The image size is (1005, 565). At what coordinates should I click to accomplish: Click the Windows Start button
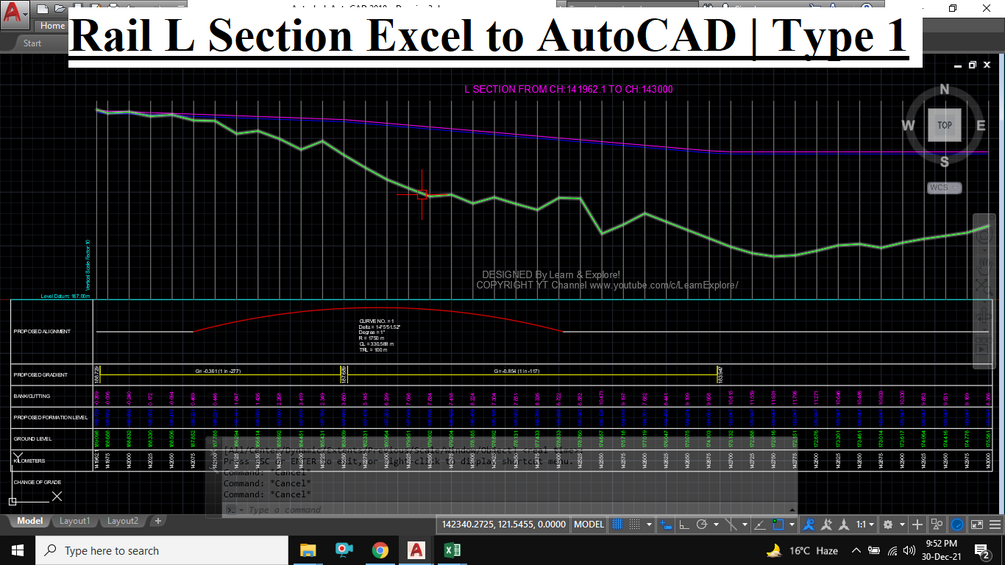pyautogui.click(x=17, y=550)
